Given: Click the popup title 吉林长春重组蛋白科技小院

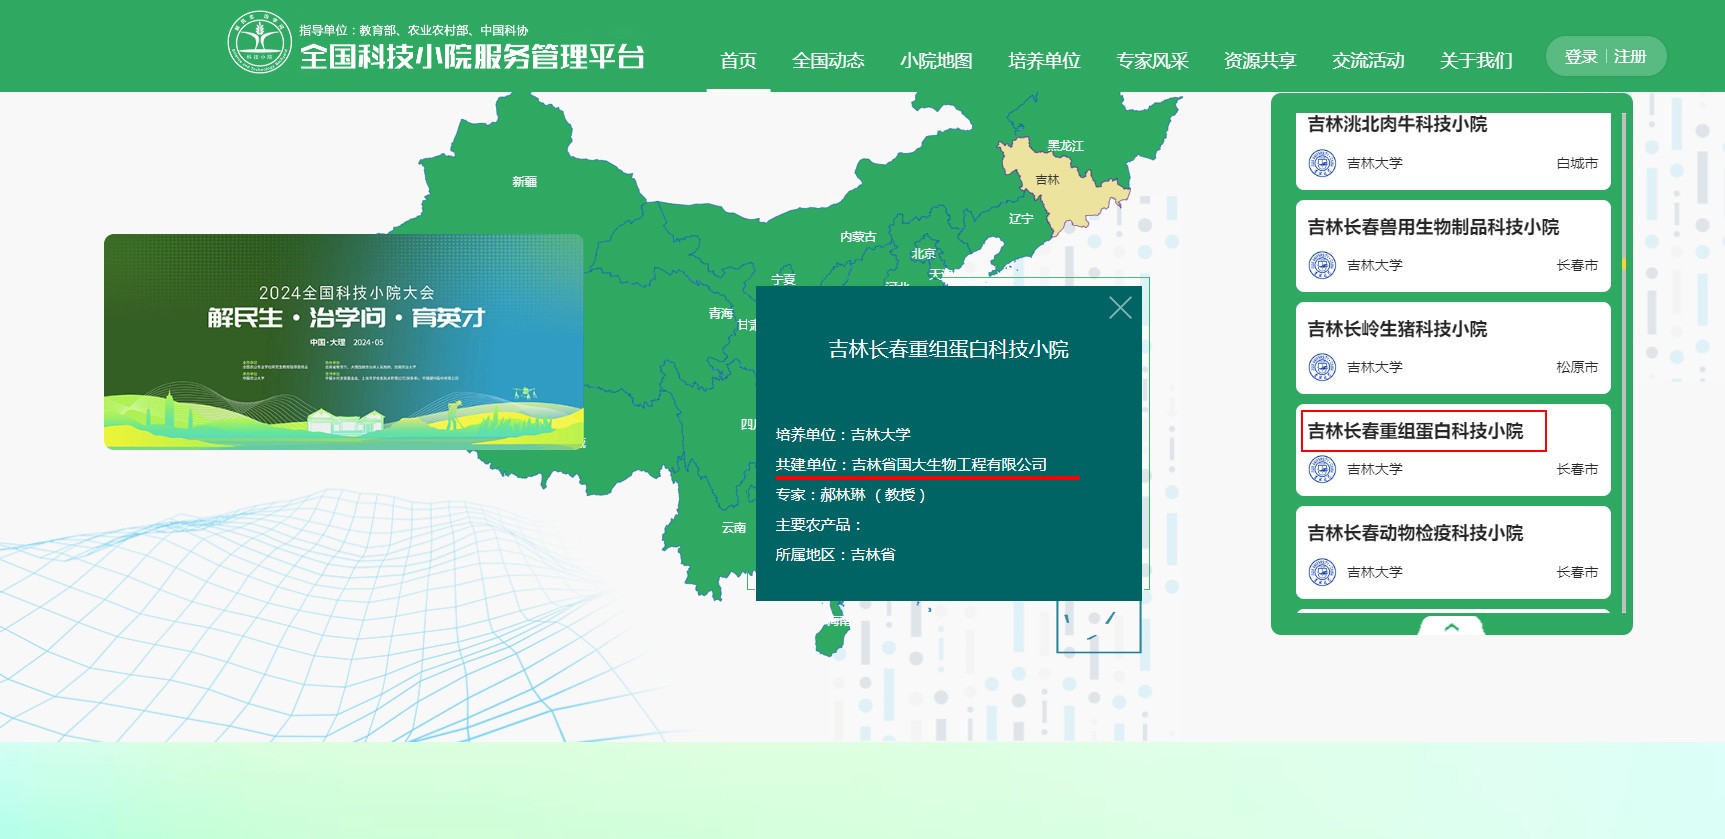Looking at the screenshot, I should 948,349.
